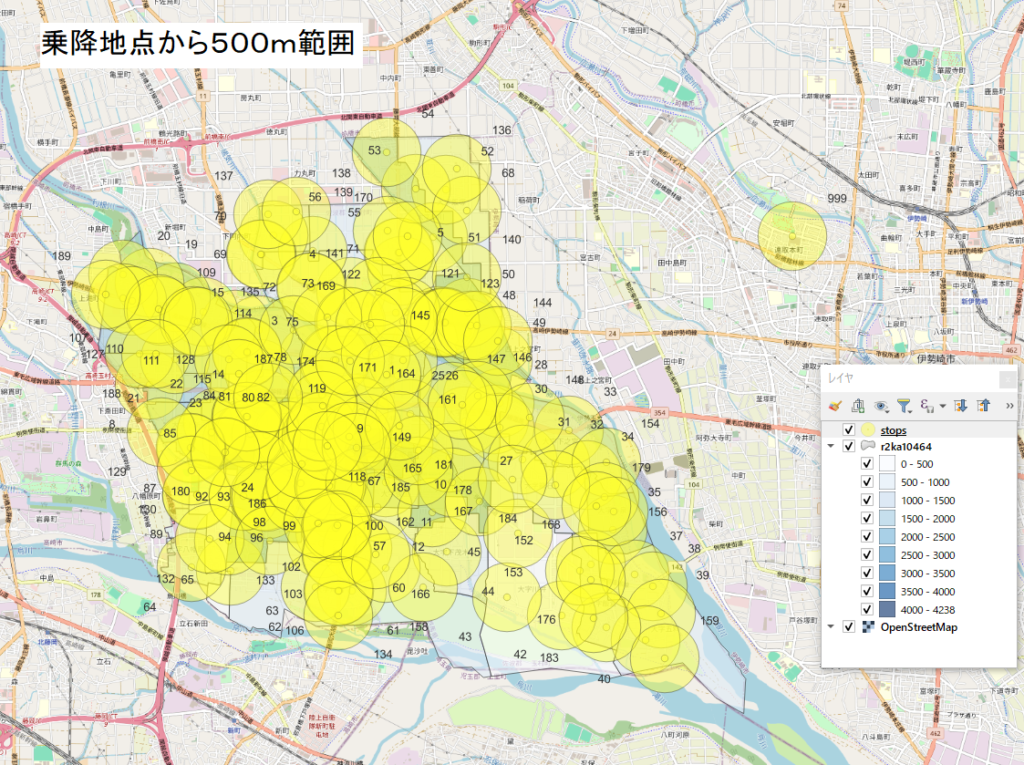Uncheck the r2ka10464 layer visibility
Viewport: 1024px width, 765px height.
849,446
